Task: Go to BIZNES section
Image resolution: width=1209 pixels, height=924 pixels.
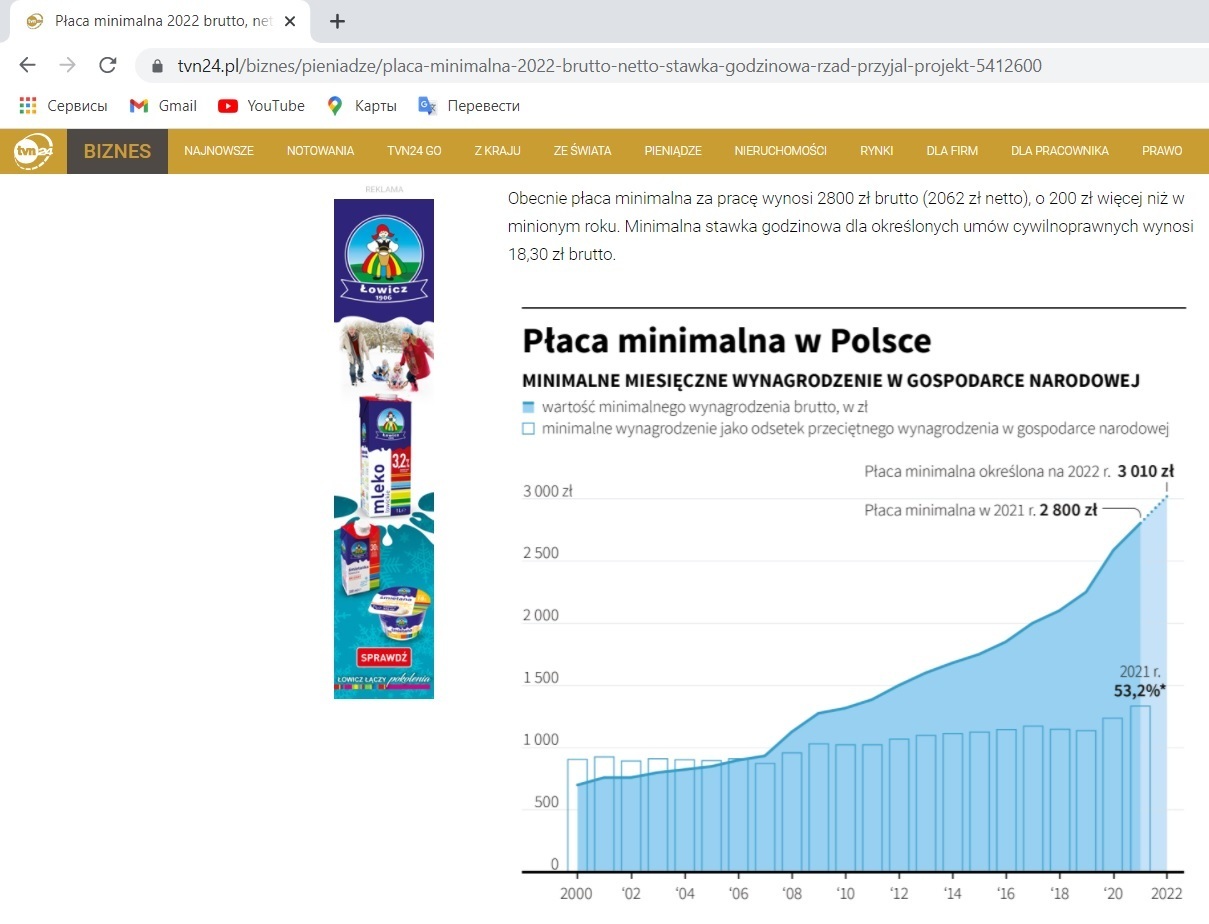Action: click(117, 151)
